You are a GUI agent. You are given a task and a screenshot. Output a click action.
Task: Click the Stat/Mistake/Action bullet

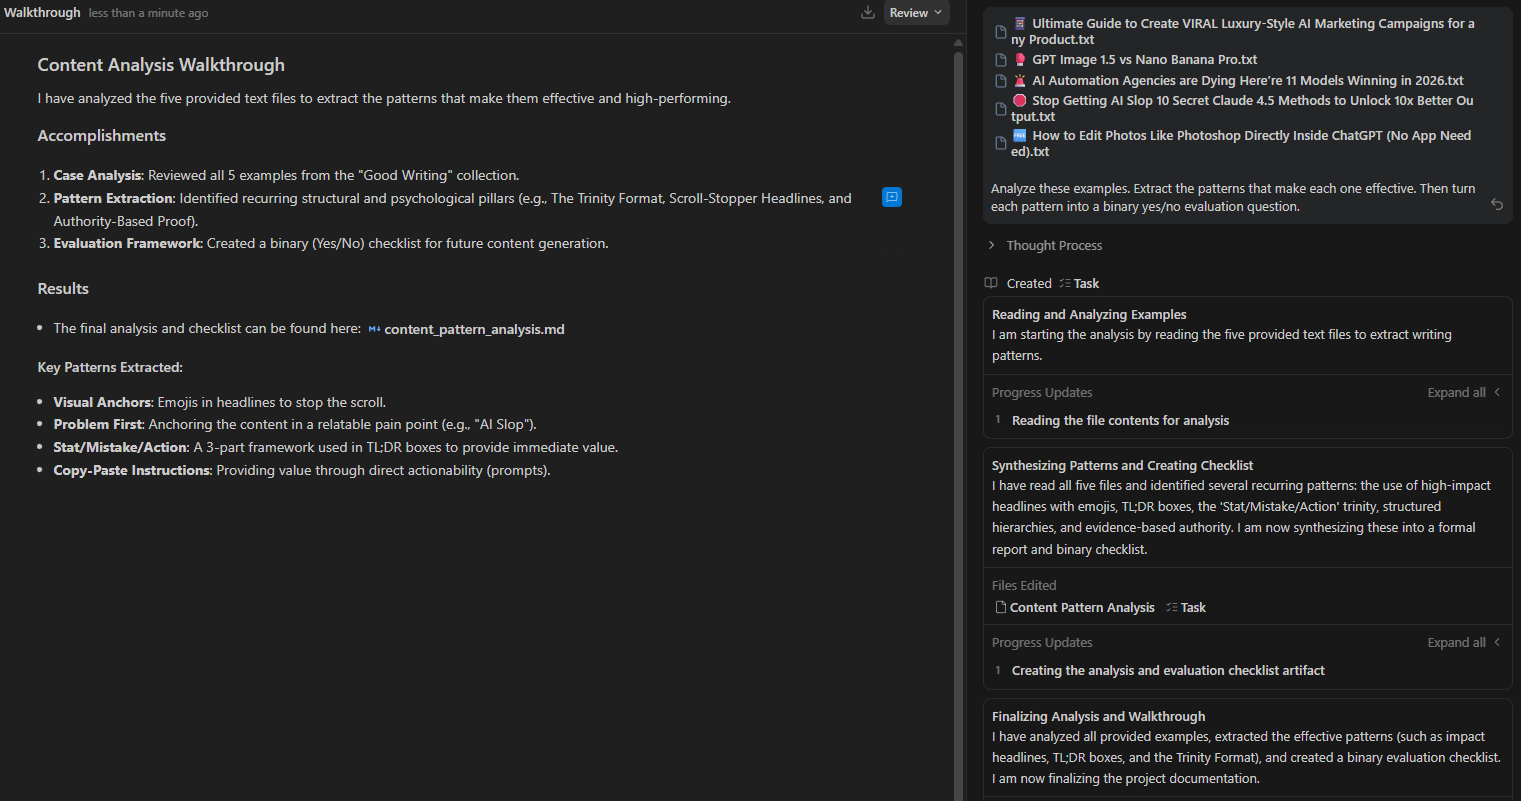pos(336,447)
